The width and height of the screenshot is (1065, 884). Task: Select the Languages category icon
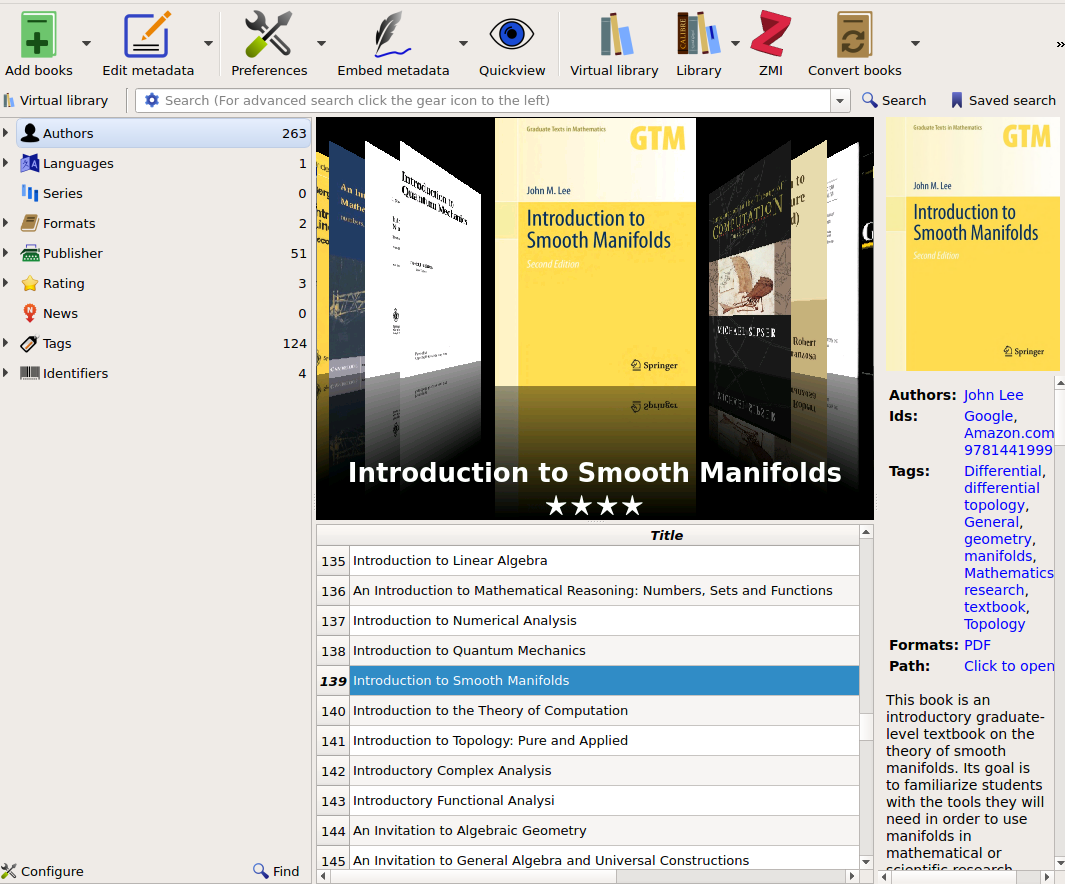click(29, 163)
